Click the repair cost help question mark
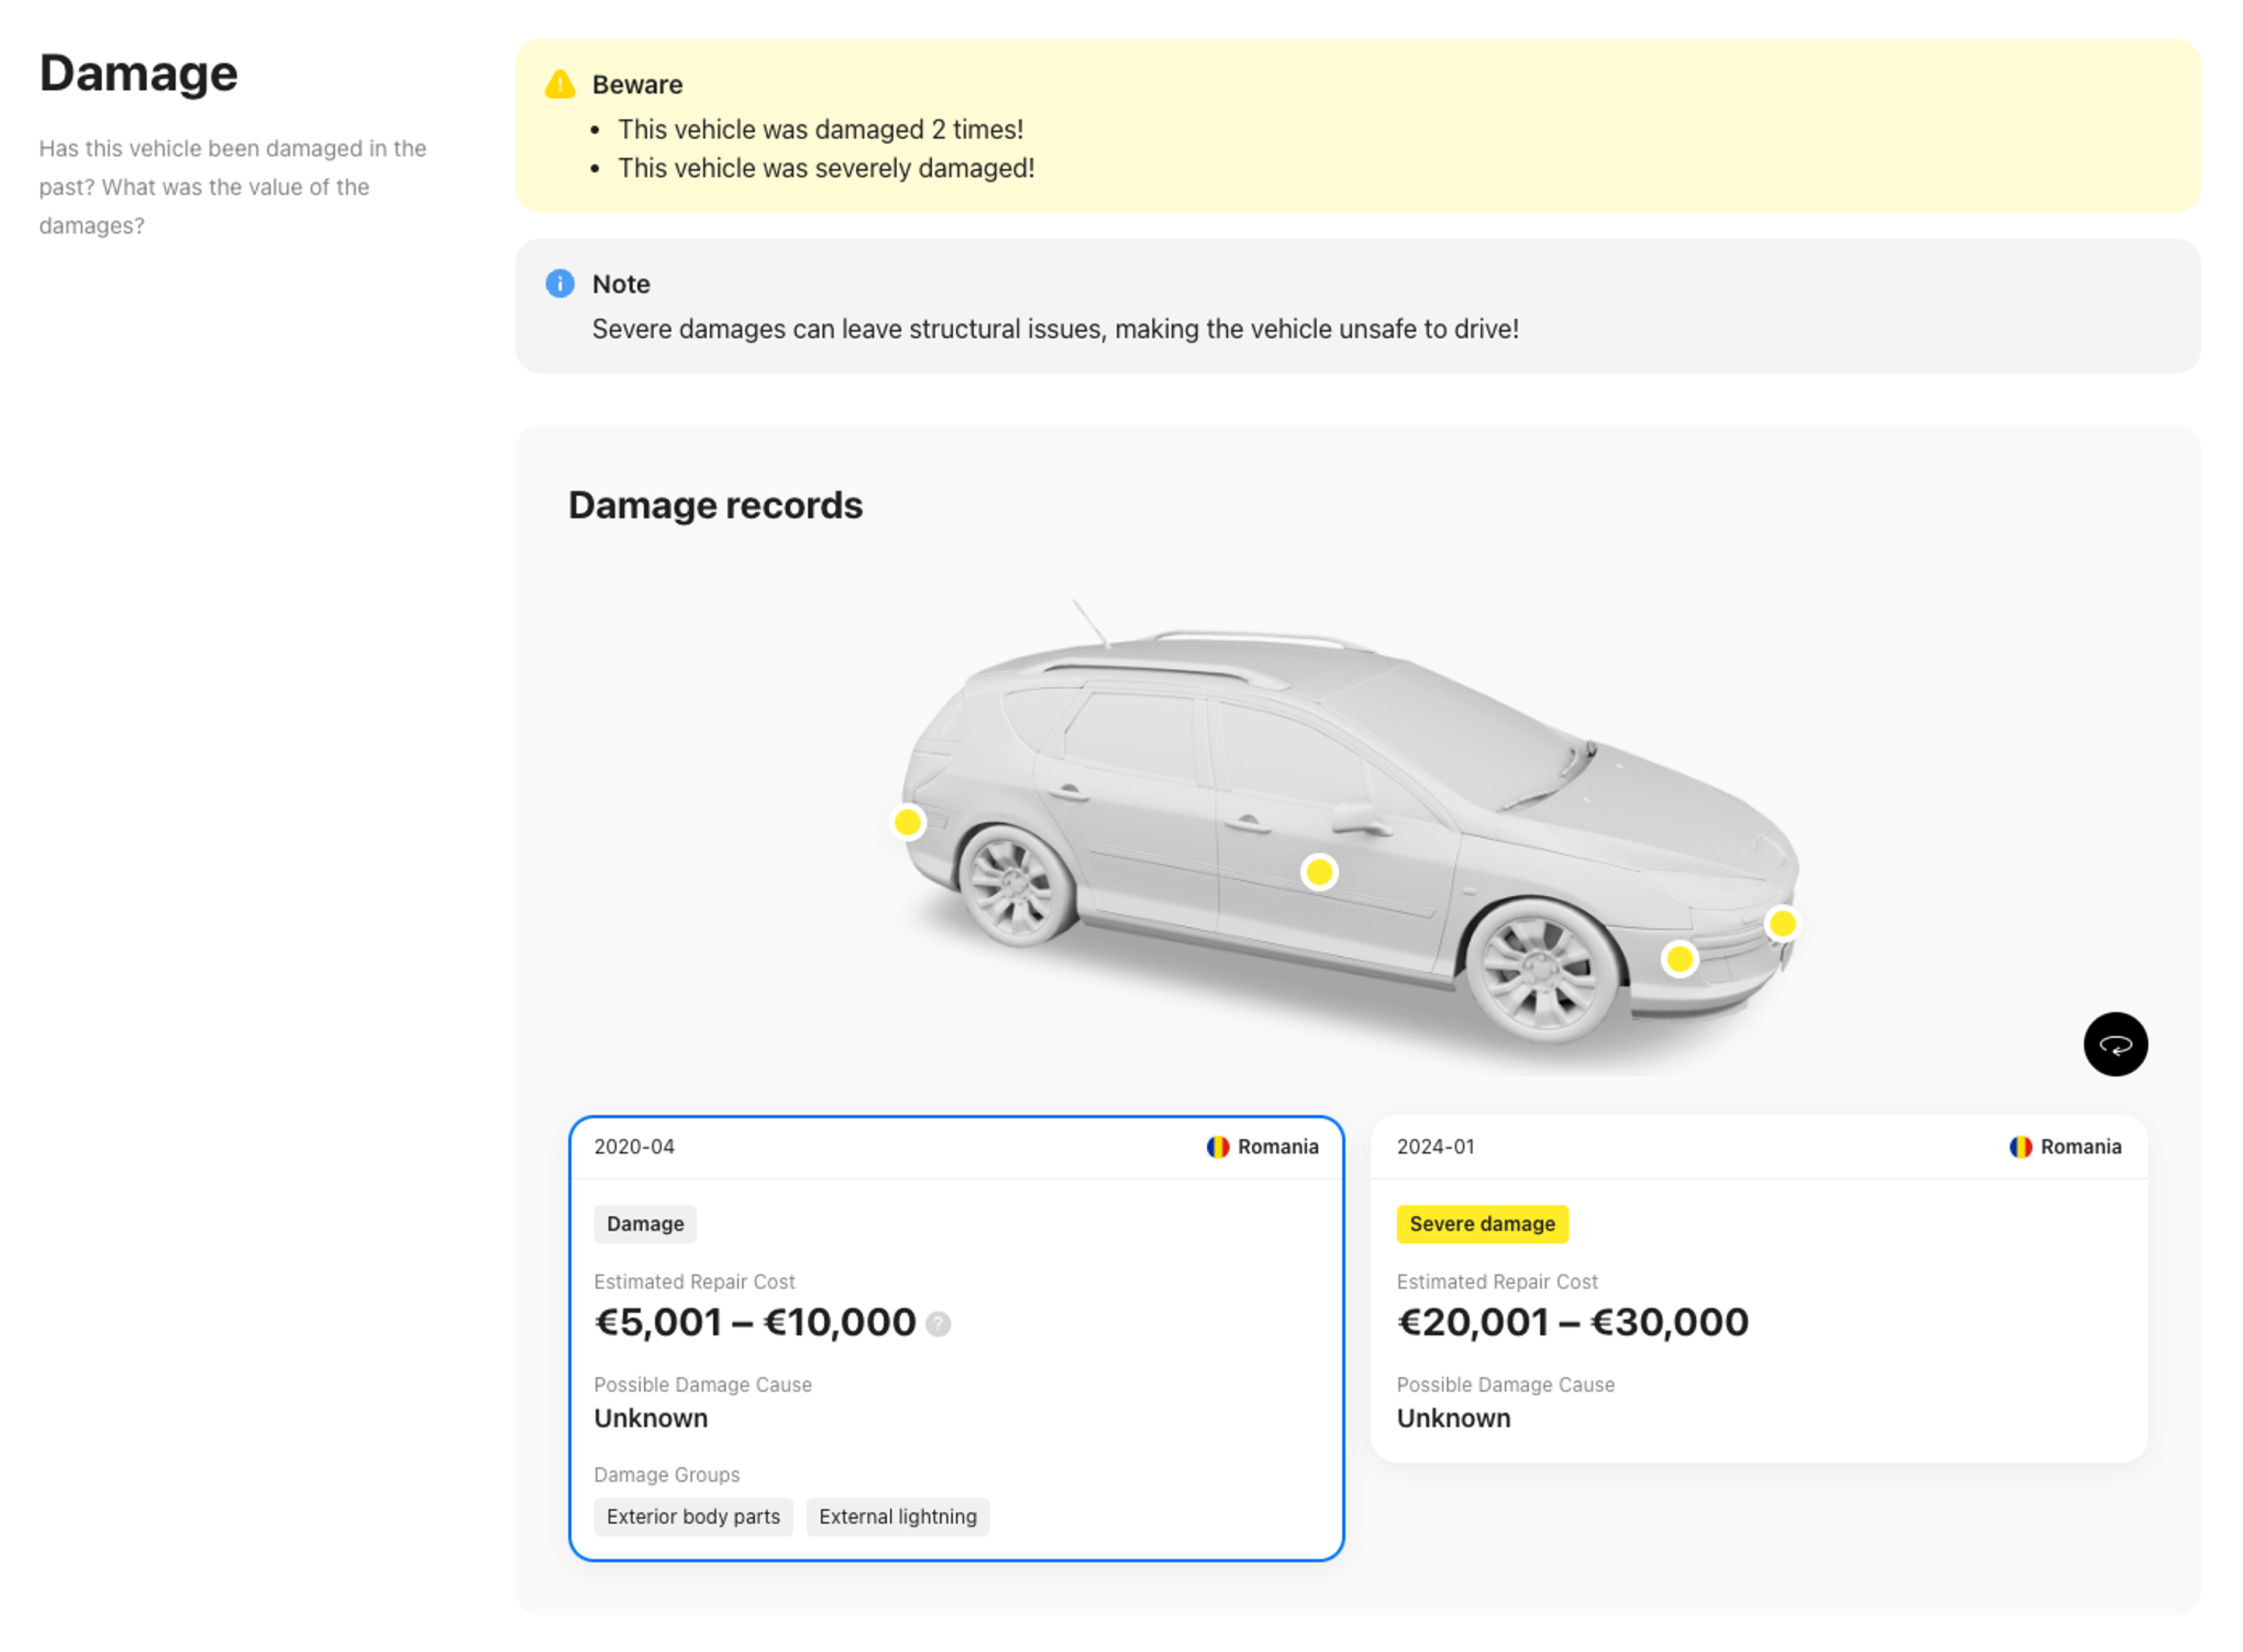This screenshot has width=2243, height=1652. [937, 1324]
